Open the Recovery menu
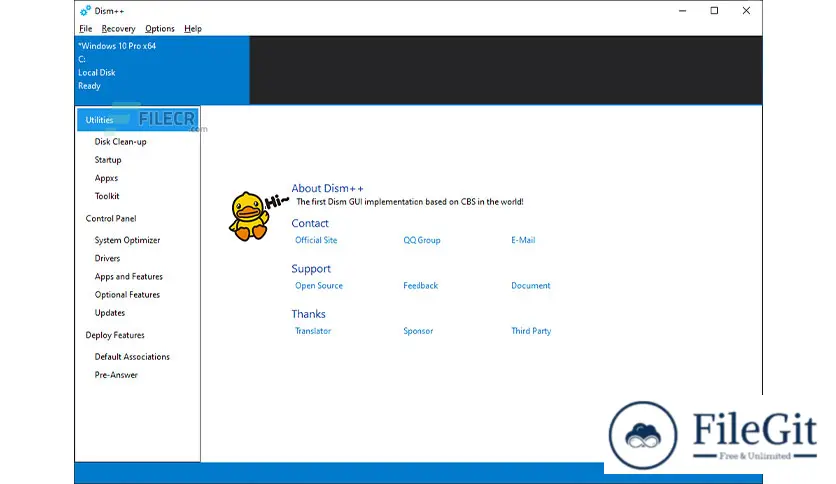836x484 pixels. [x=118, y=29]
